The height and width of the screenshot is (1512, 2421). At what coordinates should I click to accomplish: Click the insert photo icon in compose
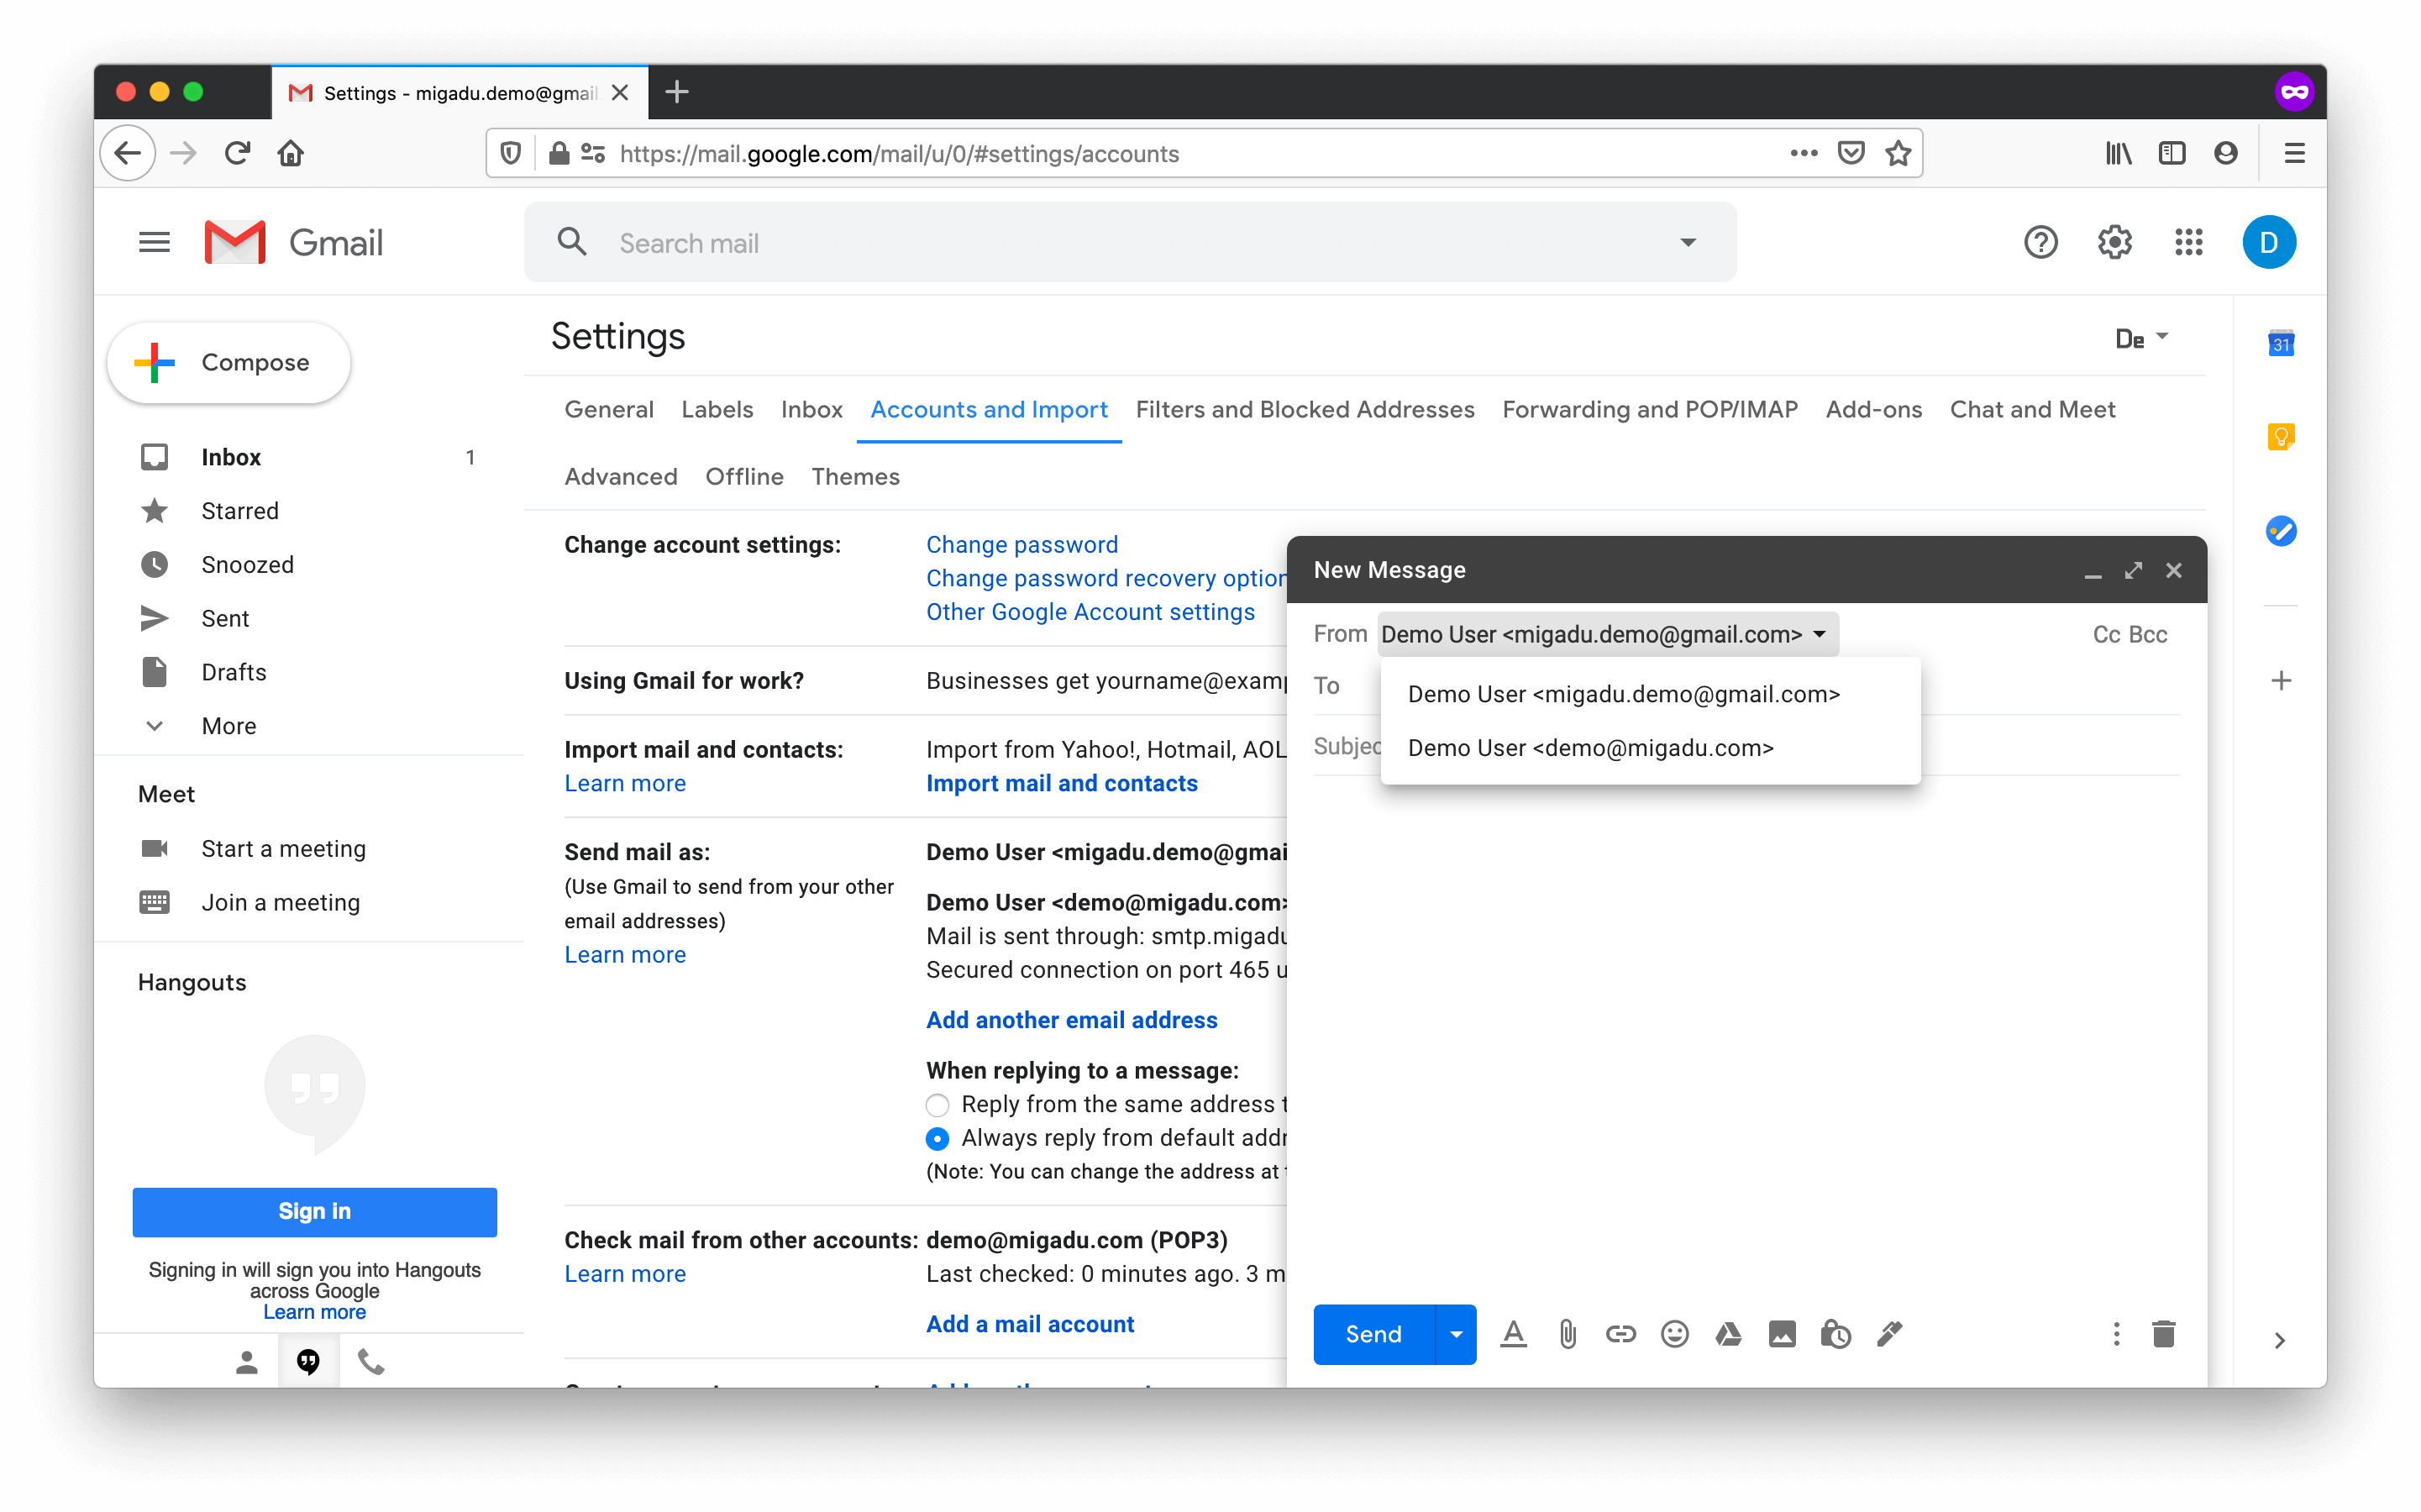[1780, 1334]
